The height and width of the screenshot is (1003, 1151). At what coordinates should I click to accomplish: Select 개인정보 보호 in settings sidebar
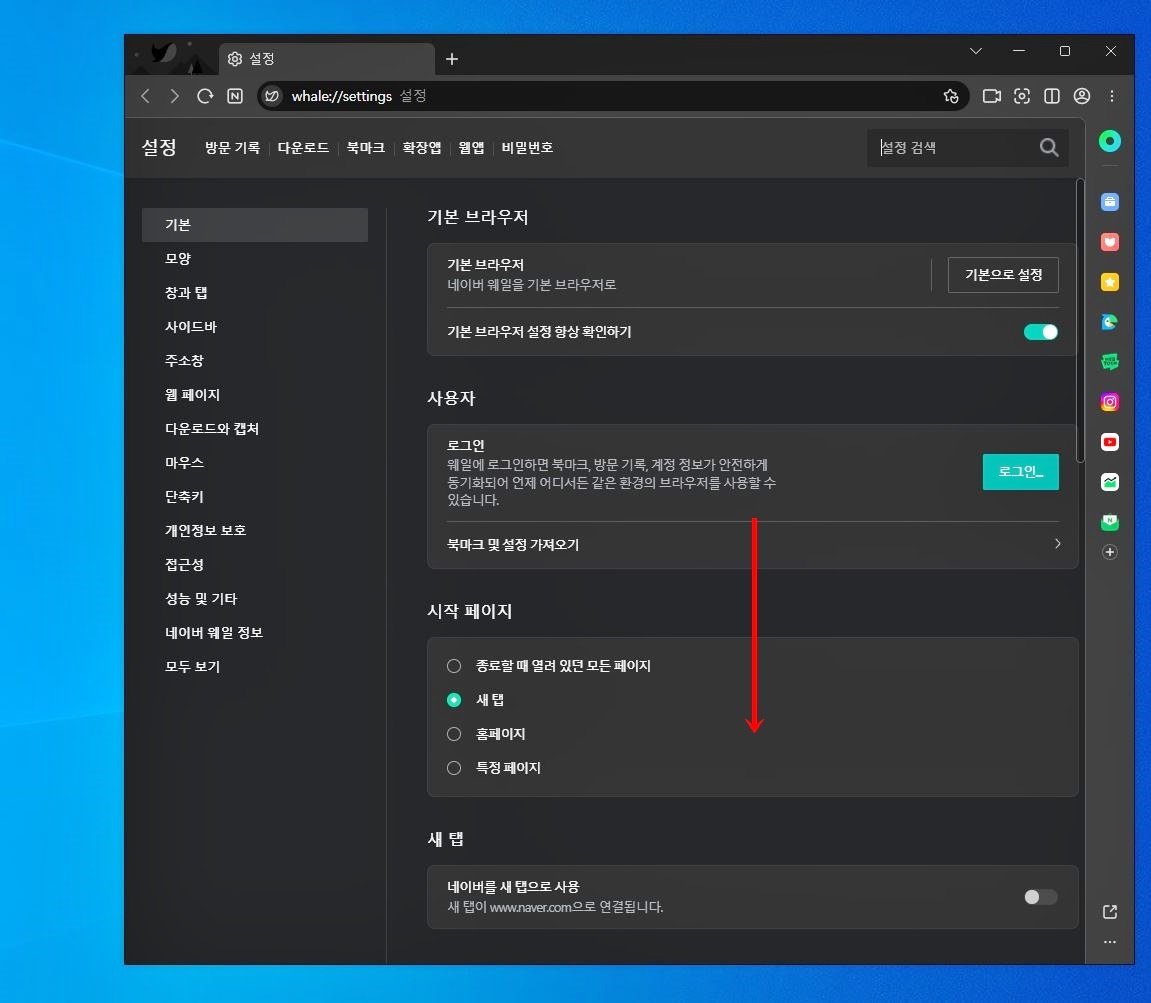click(x=255, y=530)
